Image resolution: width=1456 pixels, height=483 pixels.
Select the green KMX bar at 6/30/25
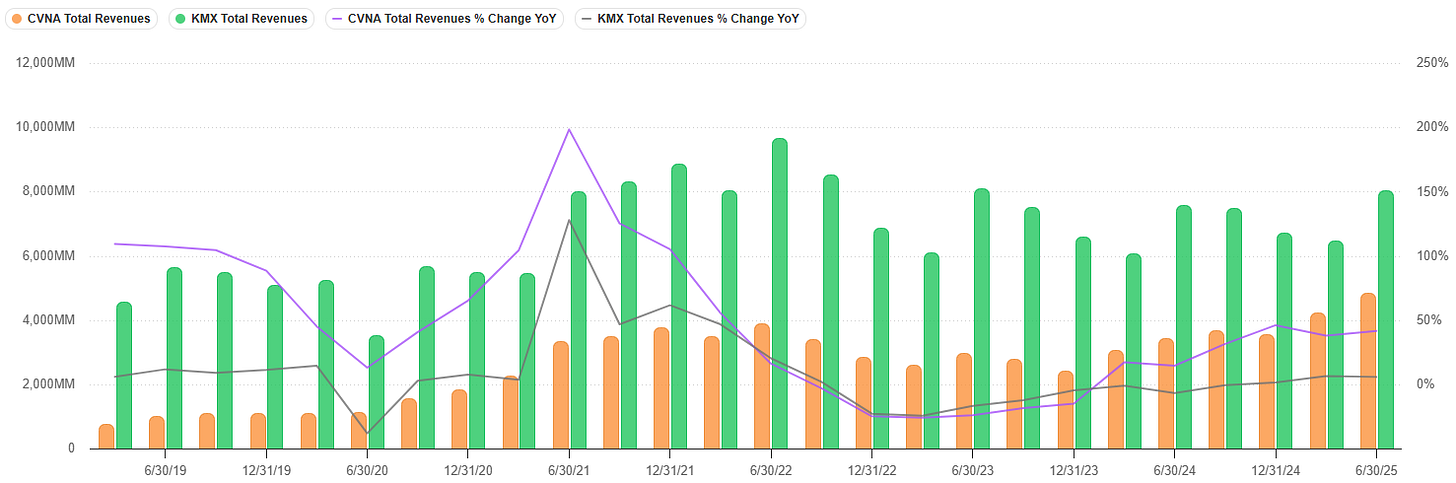(1386, 320)
